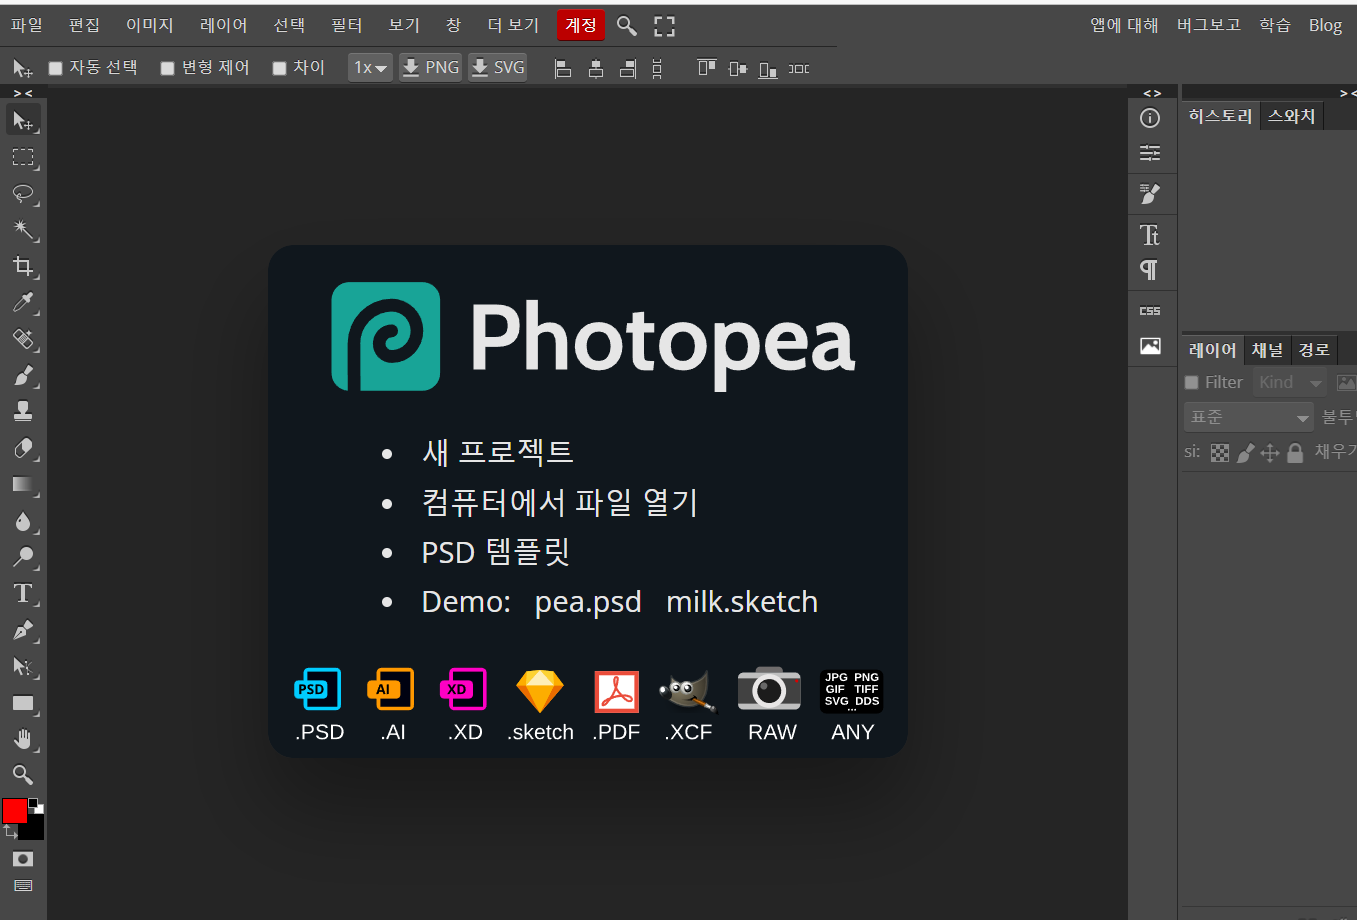
Task: Select the Brush tool
Action: (23, 375)
